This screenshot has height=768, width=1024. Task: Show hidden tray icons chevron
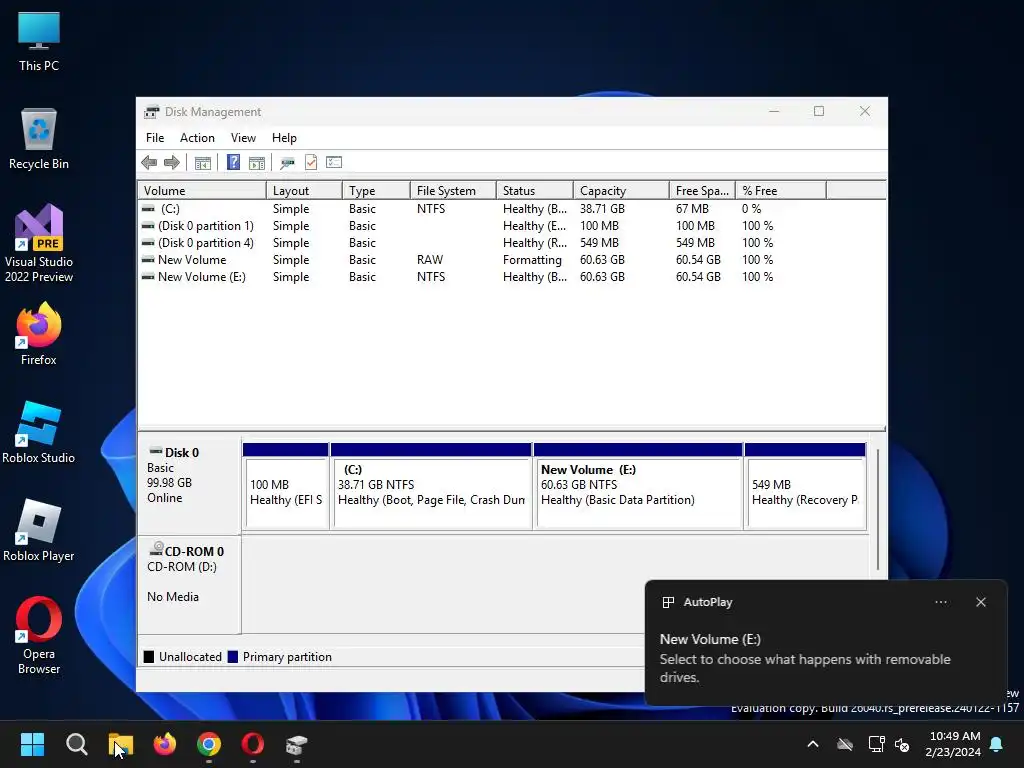[x=813, y=744]
